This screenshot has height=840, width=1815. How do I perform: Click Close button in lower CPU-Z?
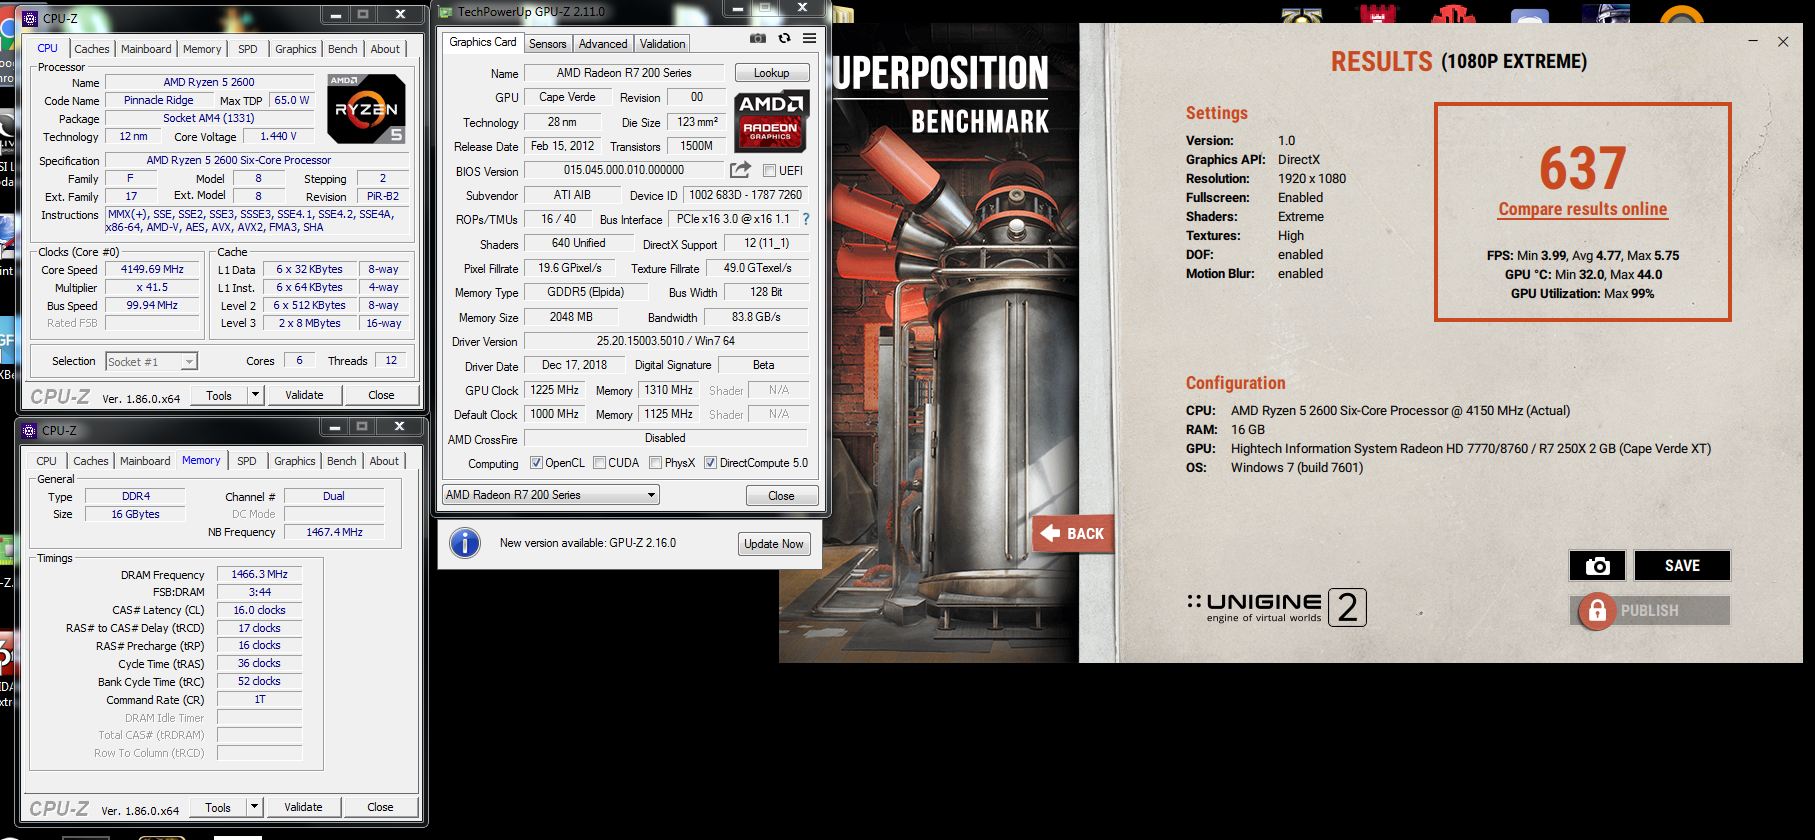tap(380, 807)
